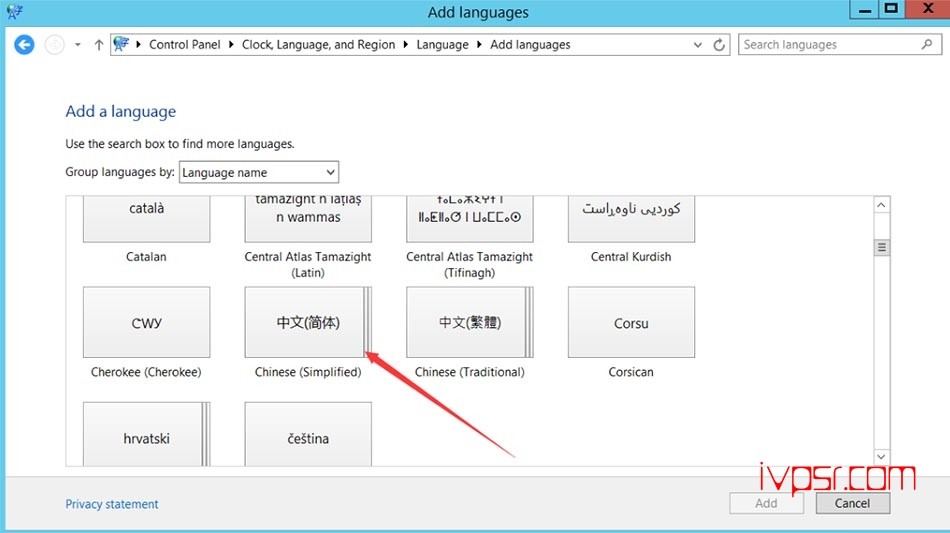Close the Add languages window
The width and height of the screenshot is (950, 533).
[928, 9]
